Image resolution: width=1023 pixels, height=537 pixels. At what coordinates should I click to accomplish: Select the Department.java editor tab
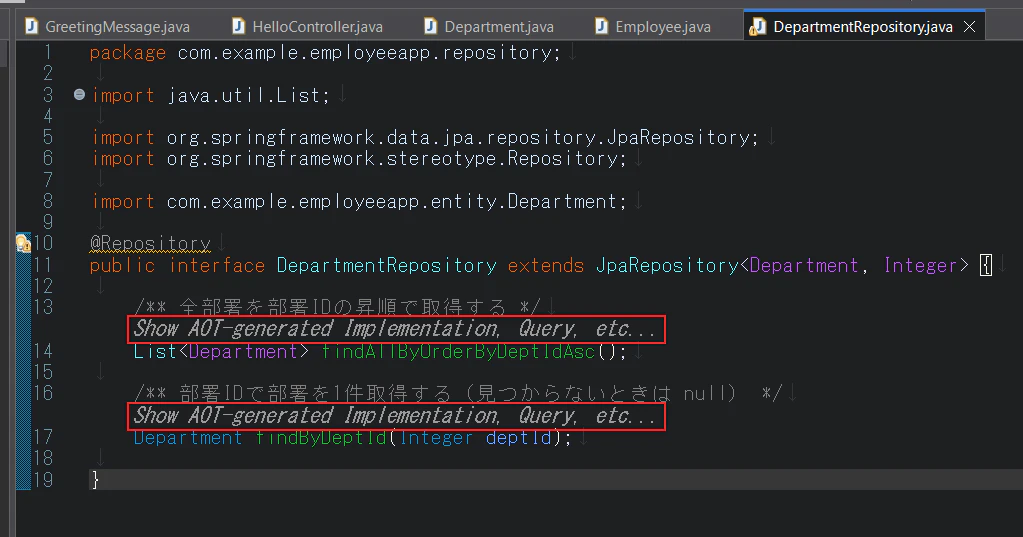(489, 27)
